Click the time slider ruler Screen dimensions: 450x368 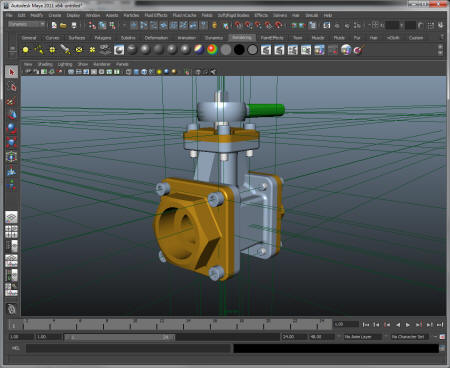pos(170,324)
